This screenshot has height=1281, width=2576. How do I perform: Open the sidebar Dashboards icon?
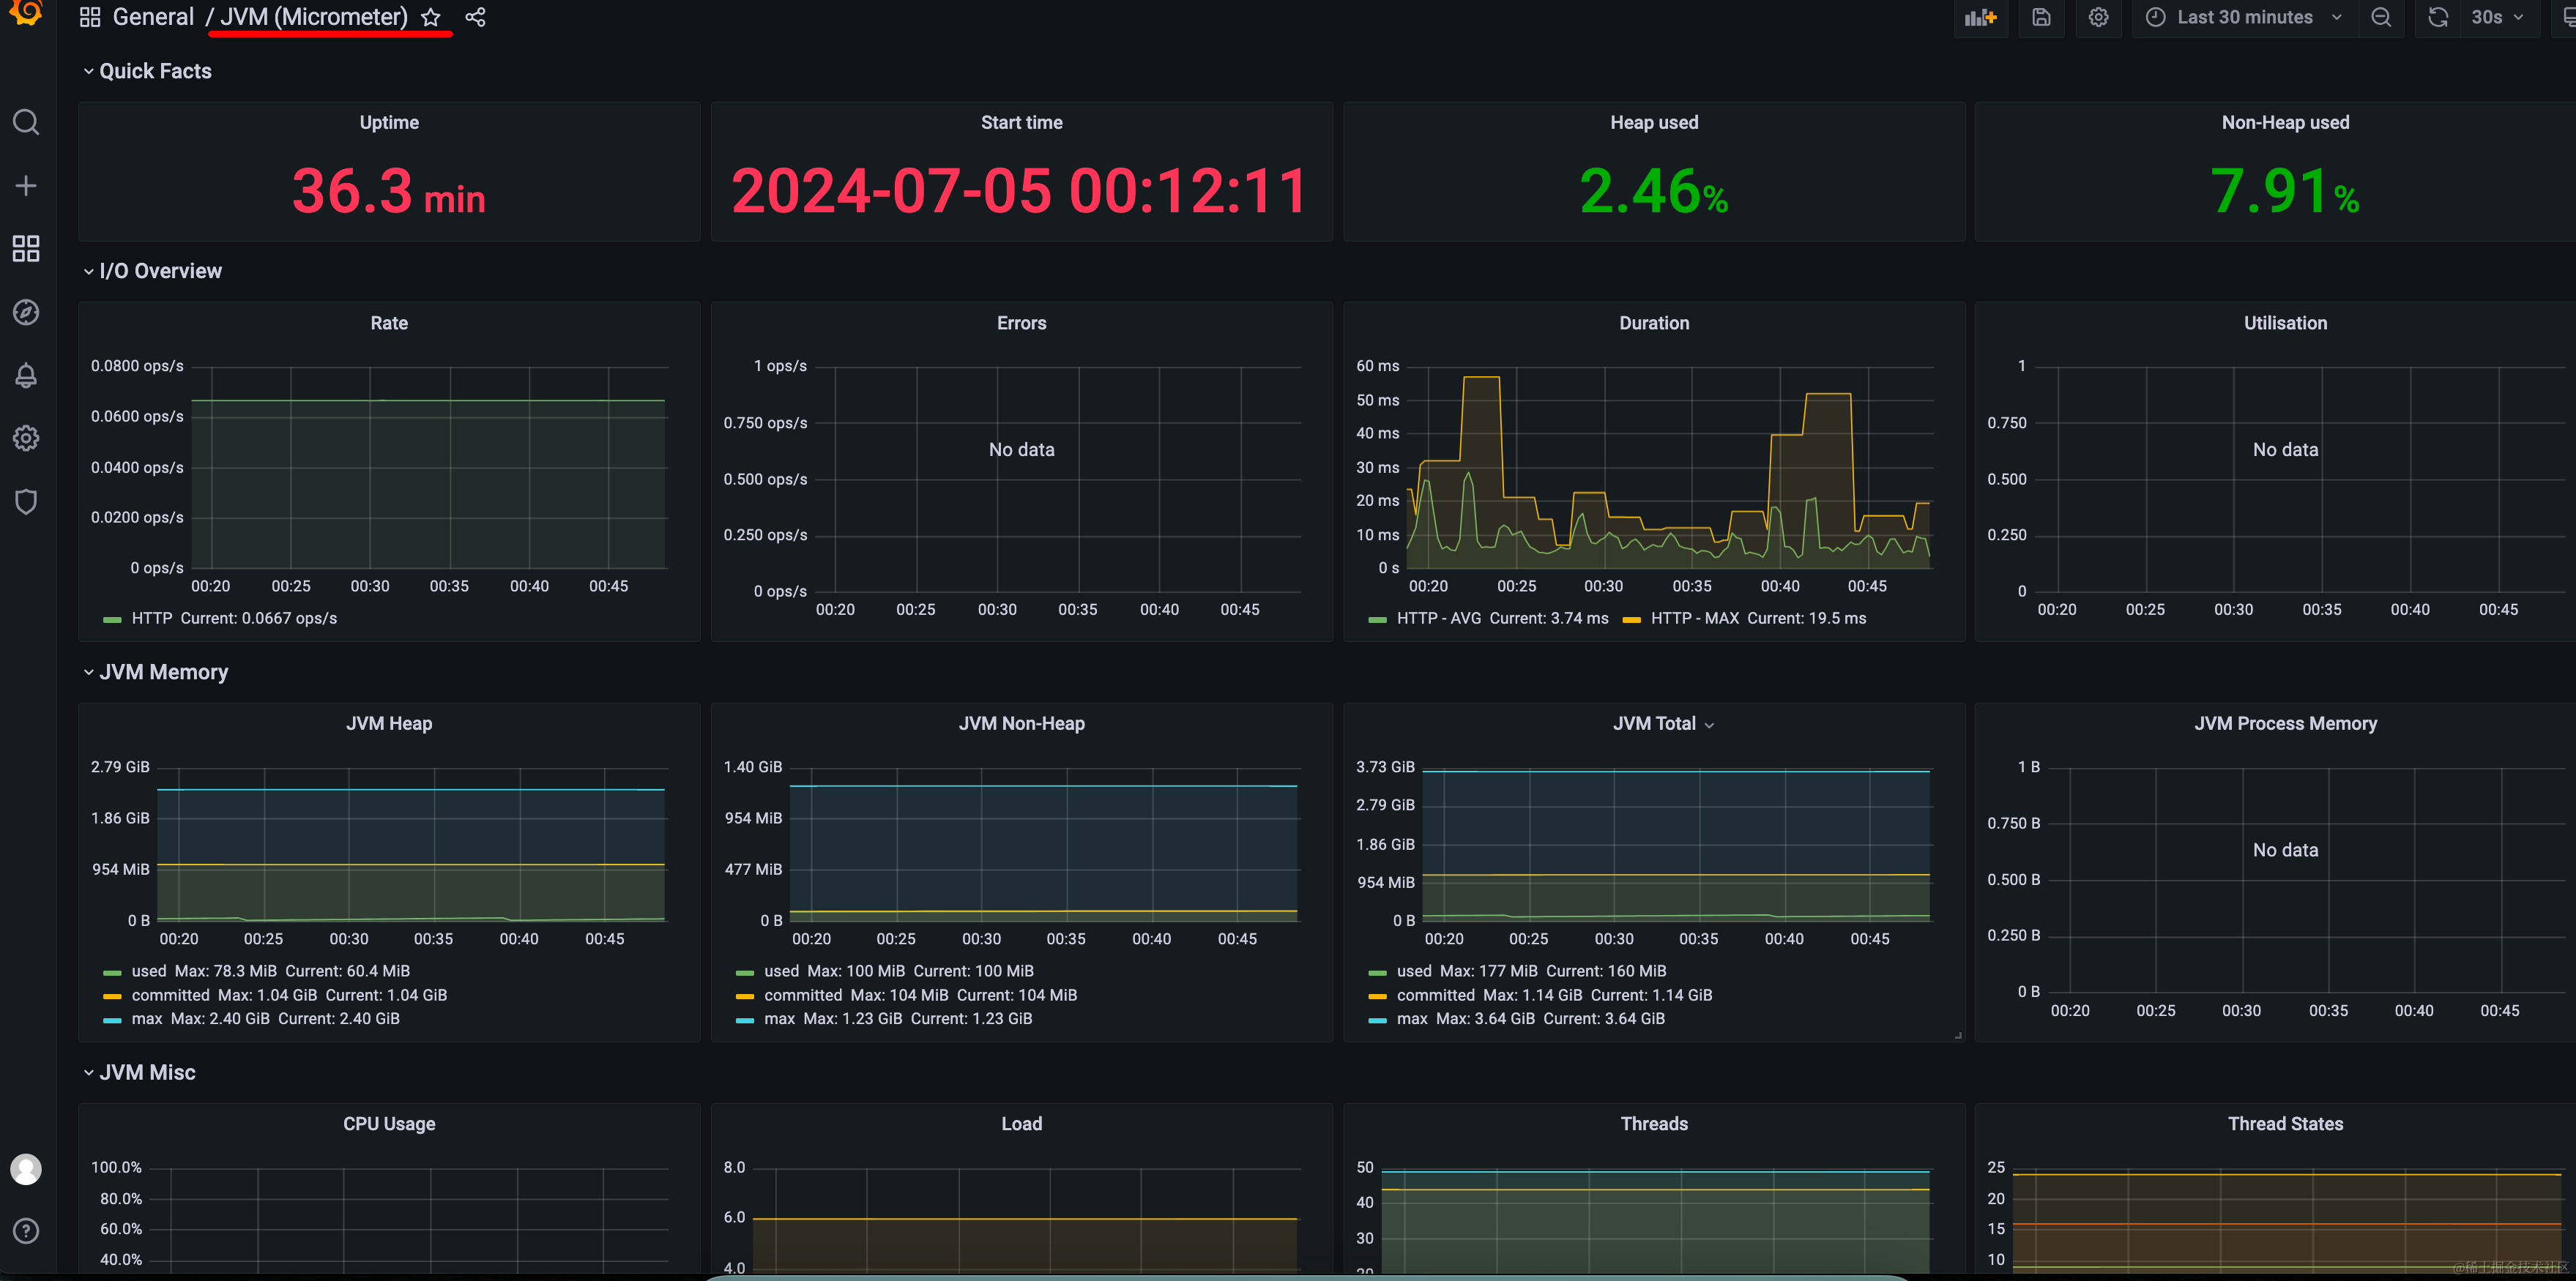click(x=26, y=248)
